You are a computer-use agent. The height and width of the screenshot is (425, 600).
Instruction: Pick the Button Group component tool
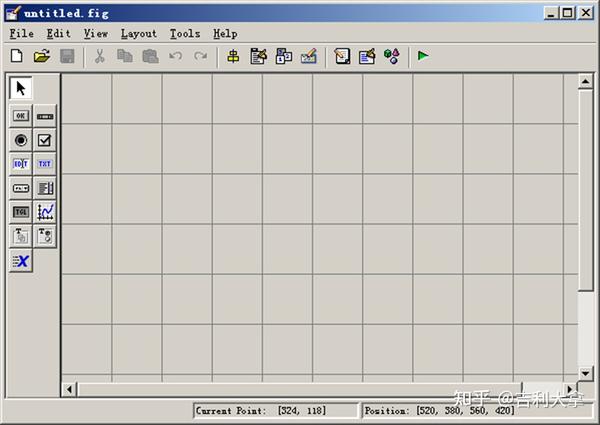pyautogui.click(x=45, y=236)
